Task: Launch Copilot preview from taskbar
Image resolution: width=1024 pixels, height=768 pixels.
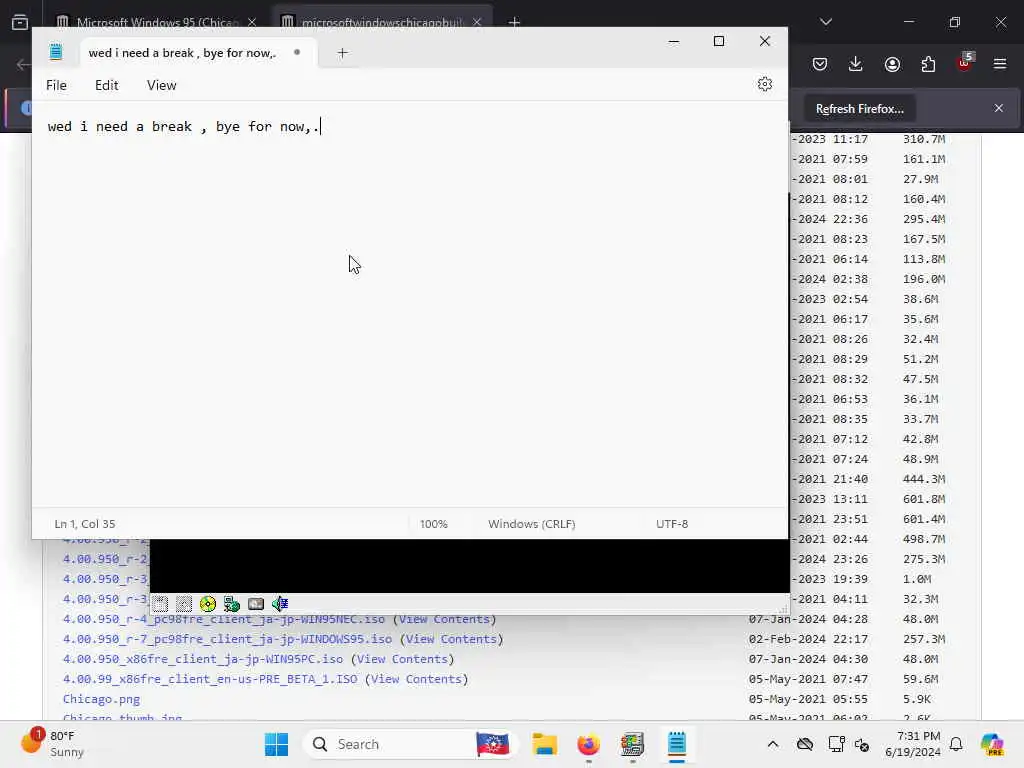Action: (x=992, y=744)
